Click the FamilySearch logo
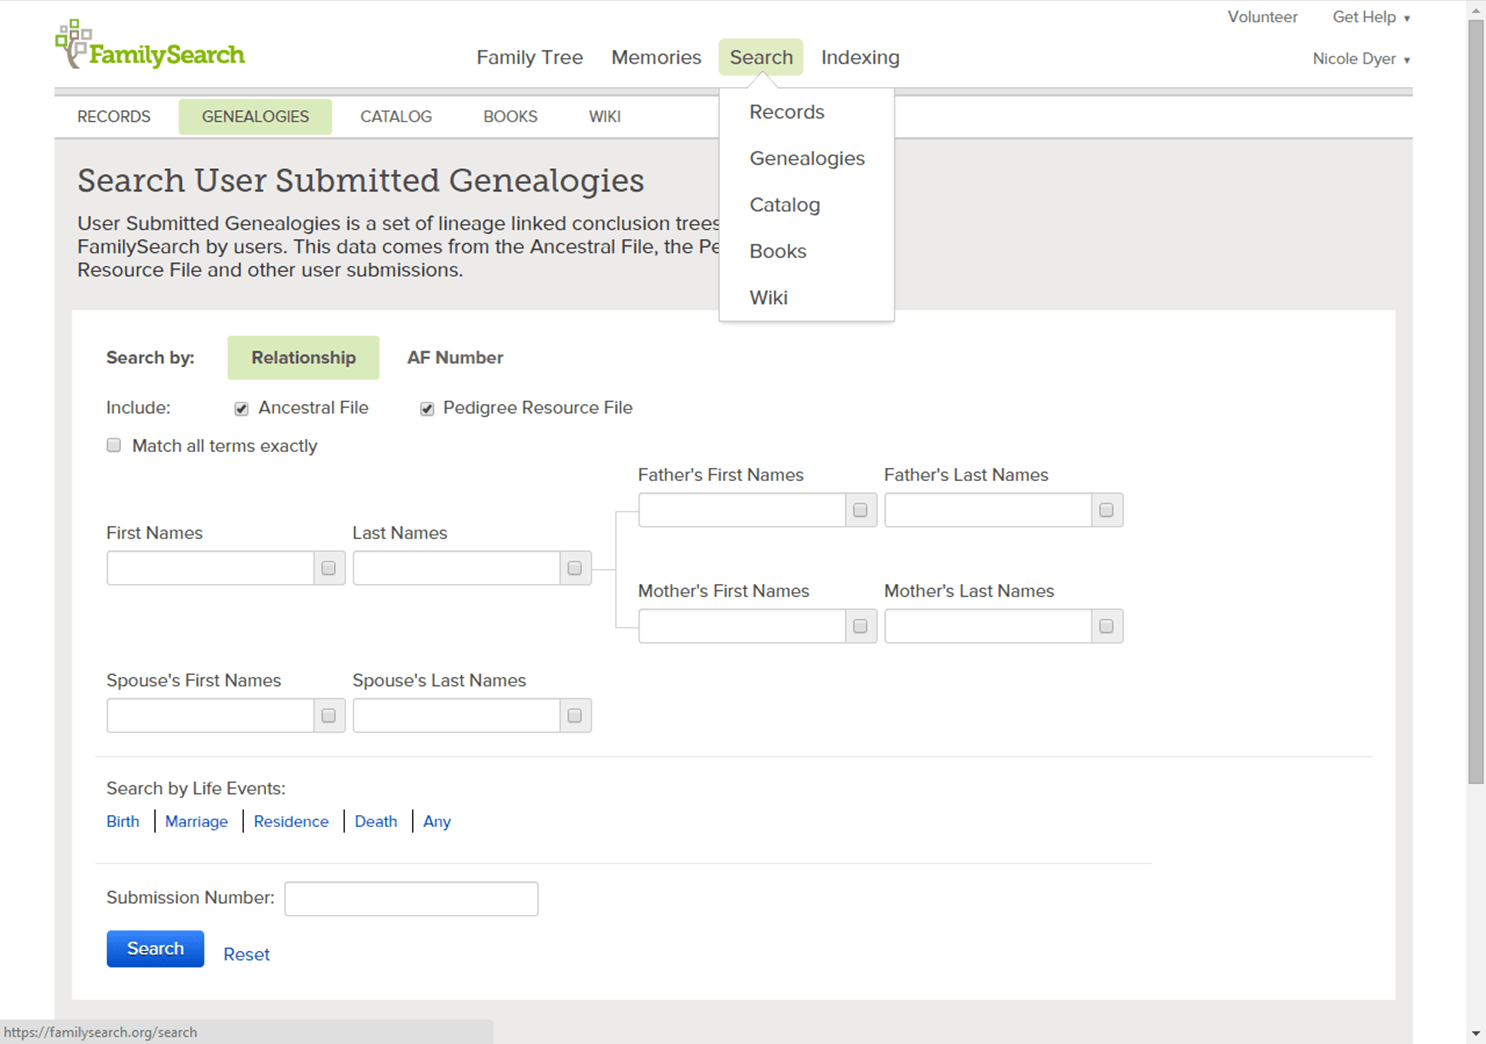The width and height of the screenshot is (1486, 1044). click(148, 44)
